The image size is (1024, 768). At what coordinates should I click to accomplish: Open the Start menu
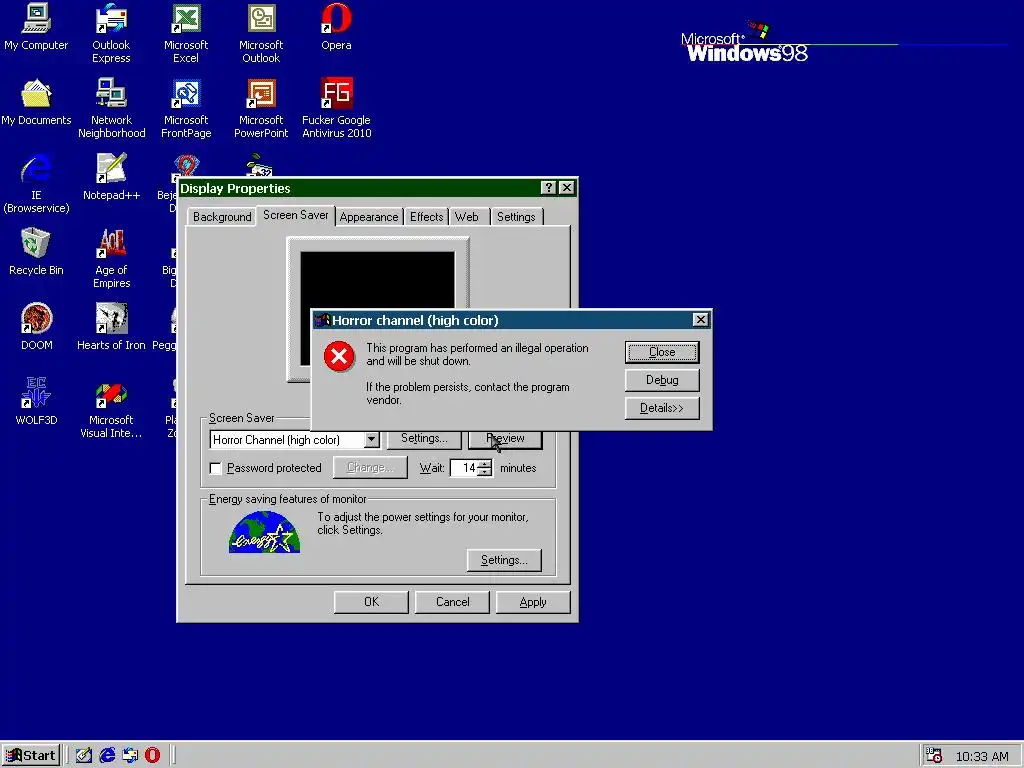coord(31,756)
